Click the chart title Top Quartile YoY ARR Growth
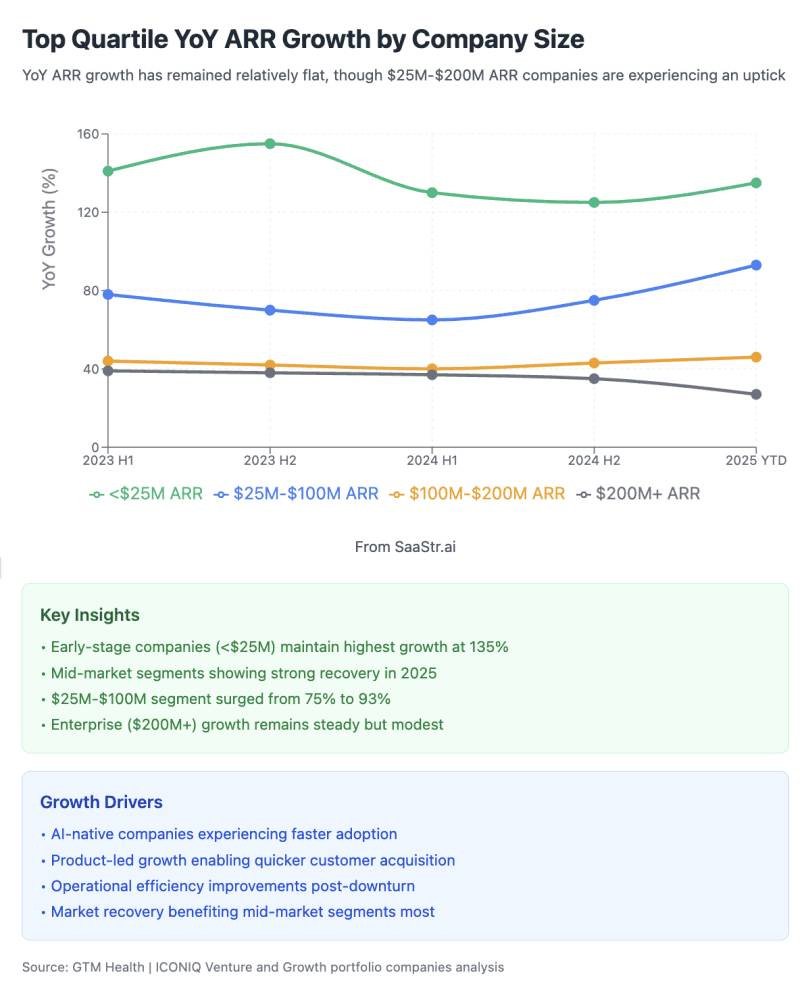804x1000 pixels. tap(303, 39)
